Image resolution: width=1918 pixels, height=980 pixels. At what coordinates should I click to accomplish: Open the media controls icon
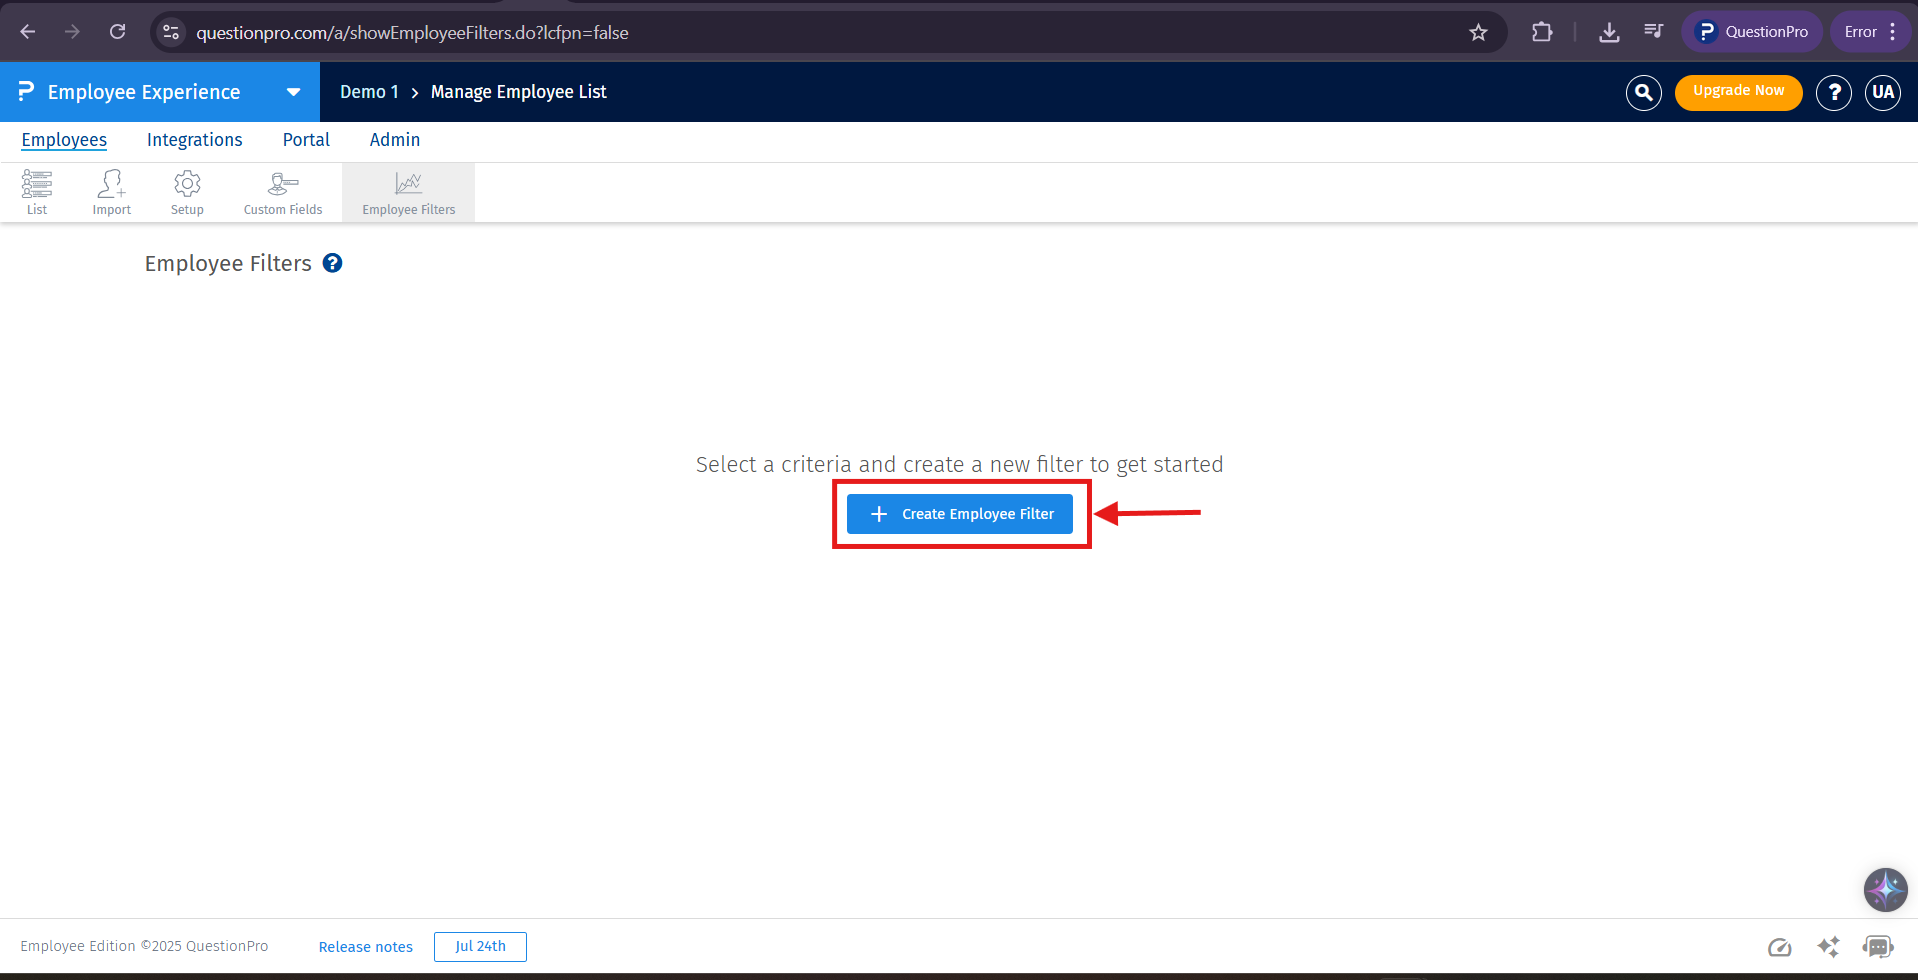click(x=1653, y=32)
